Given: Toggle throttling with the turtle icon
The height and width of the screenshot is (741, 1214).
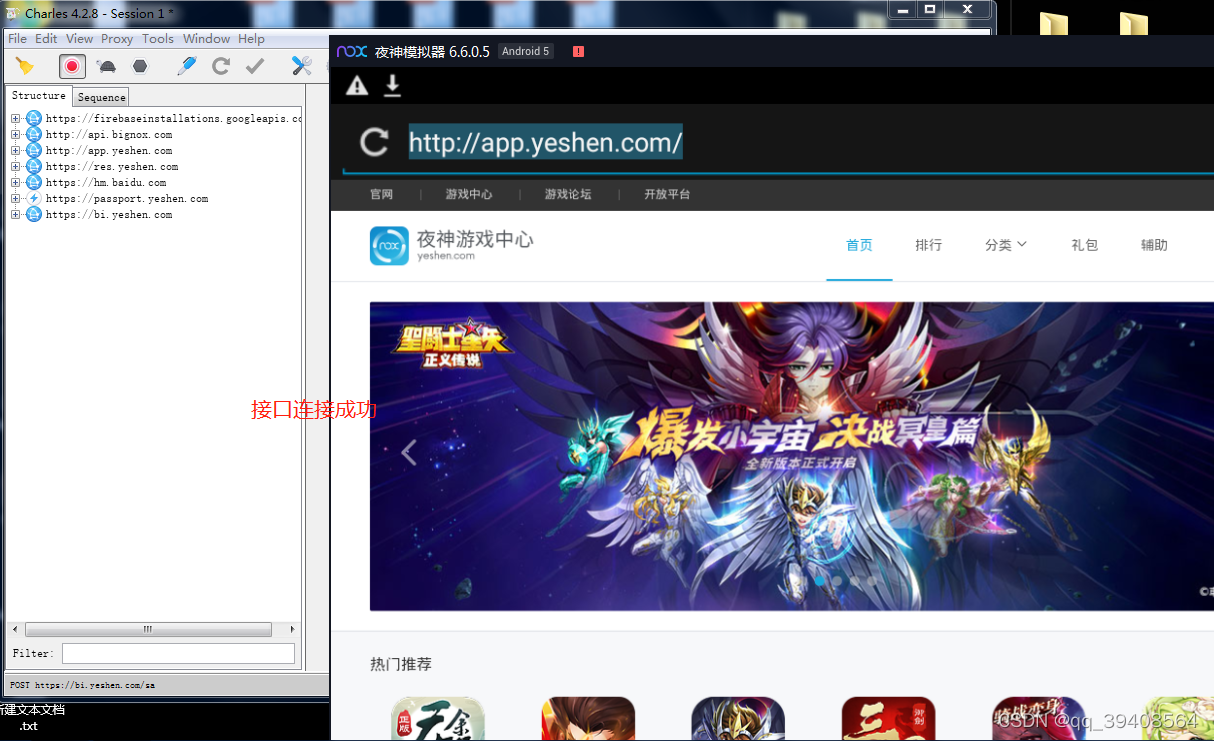Looking at the screenshot, I should tap(106, 67).
